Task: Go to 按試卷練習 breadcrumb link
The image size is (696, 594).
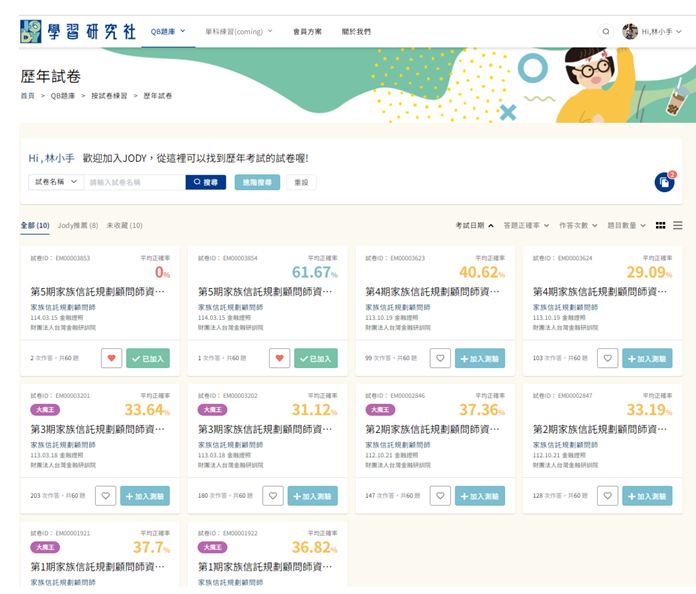Action: point(109,96)
